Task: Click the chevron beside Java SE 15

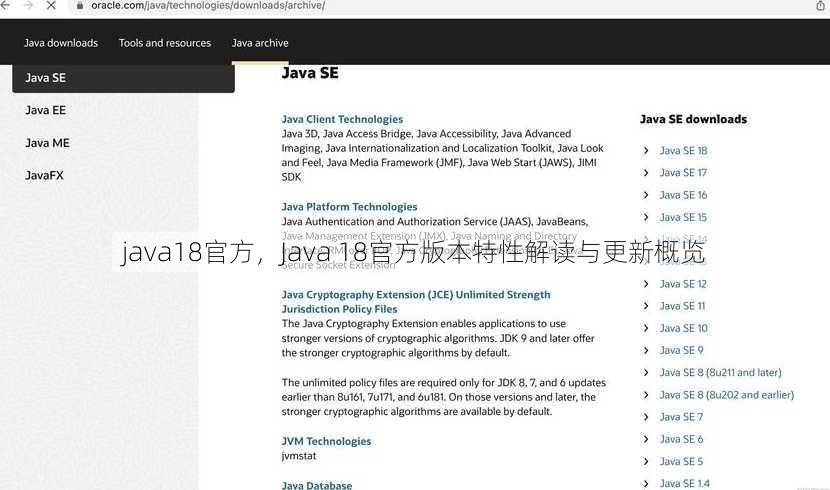Action: point(646,217)
